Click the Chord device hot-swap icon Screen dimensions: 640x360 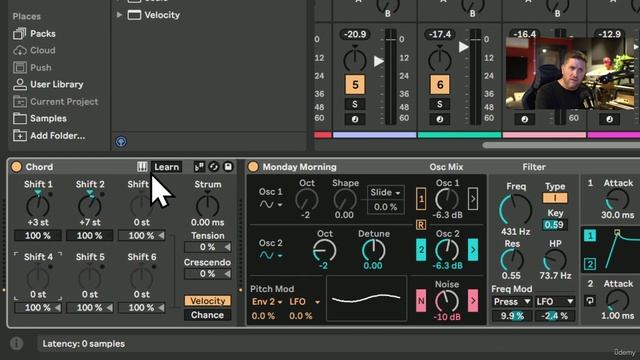coord(213,167)
